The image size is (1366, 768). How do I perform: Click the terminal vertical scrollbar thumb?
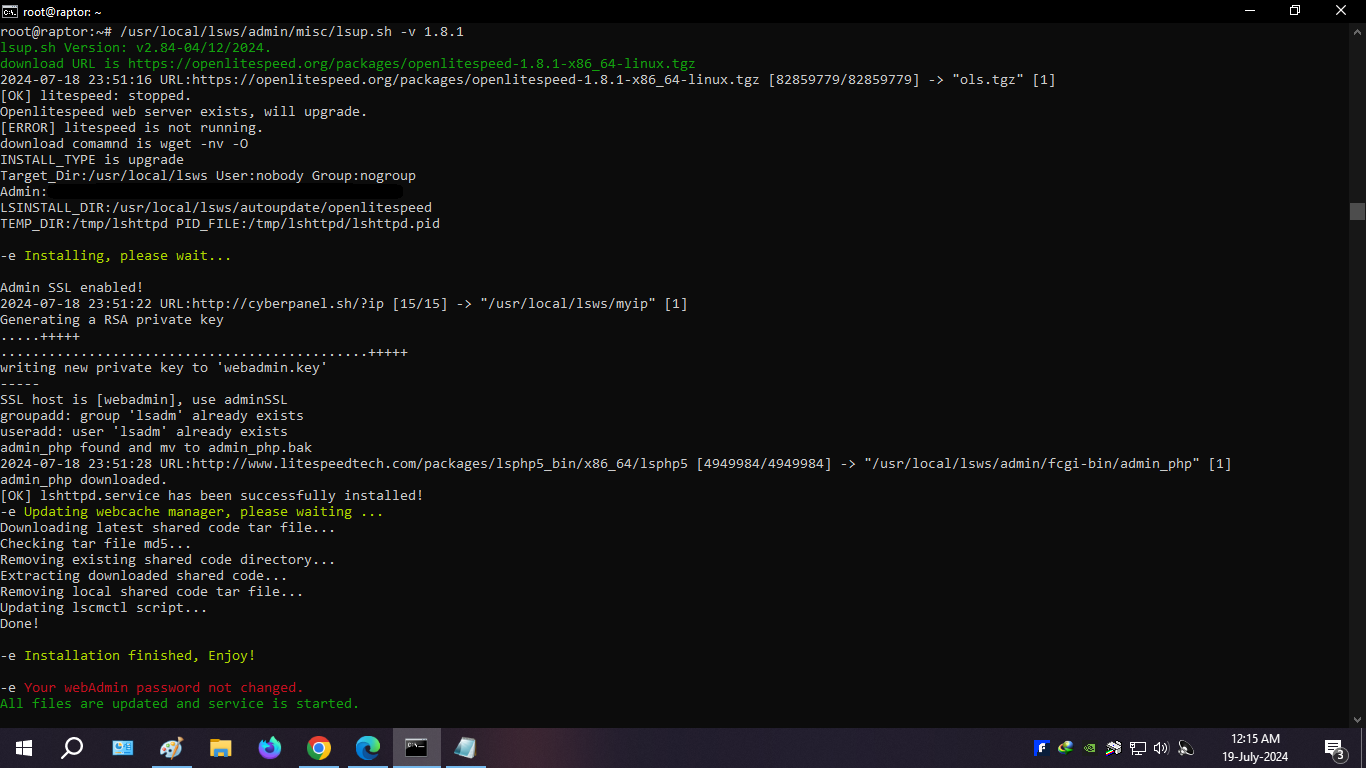(1357, 211)
